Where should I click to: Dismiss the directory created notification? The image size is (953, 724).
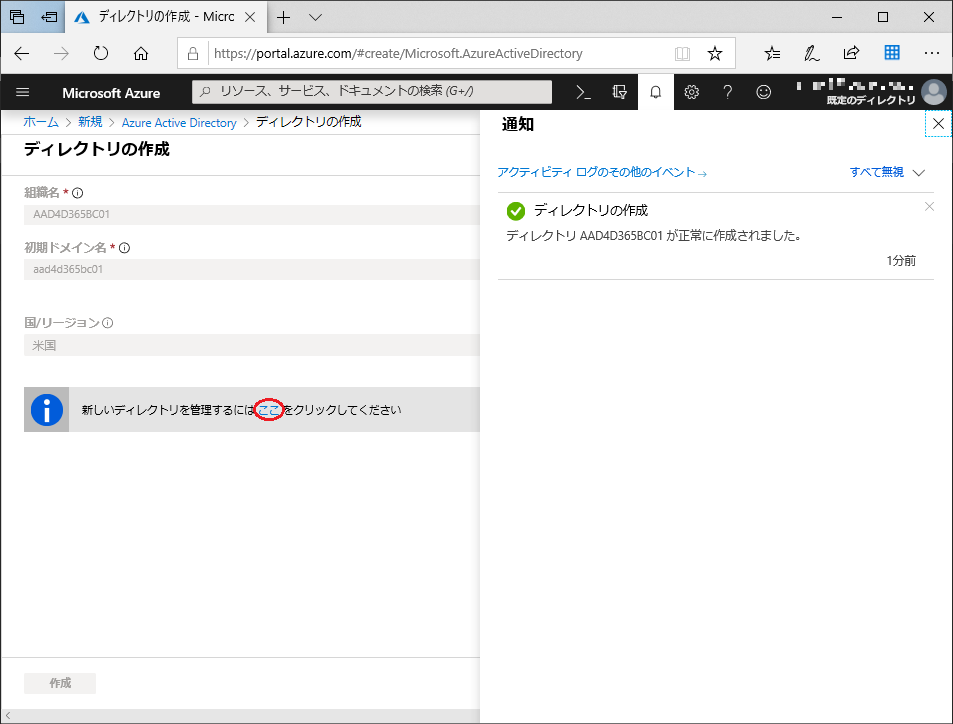(929, 207)
